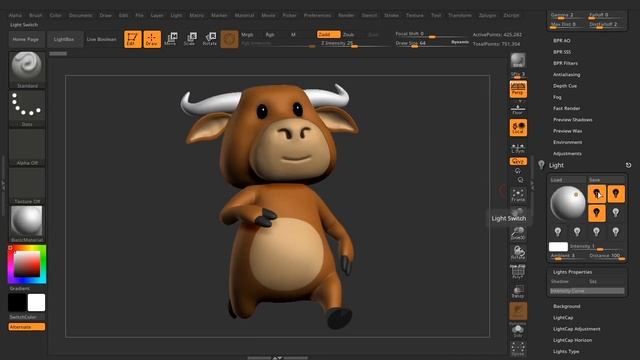
Task: Click the Frame mesh icon
Action: 518,196
